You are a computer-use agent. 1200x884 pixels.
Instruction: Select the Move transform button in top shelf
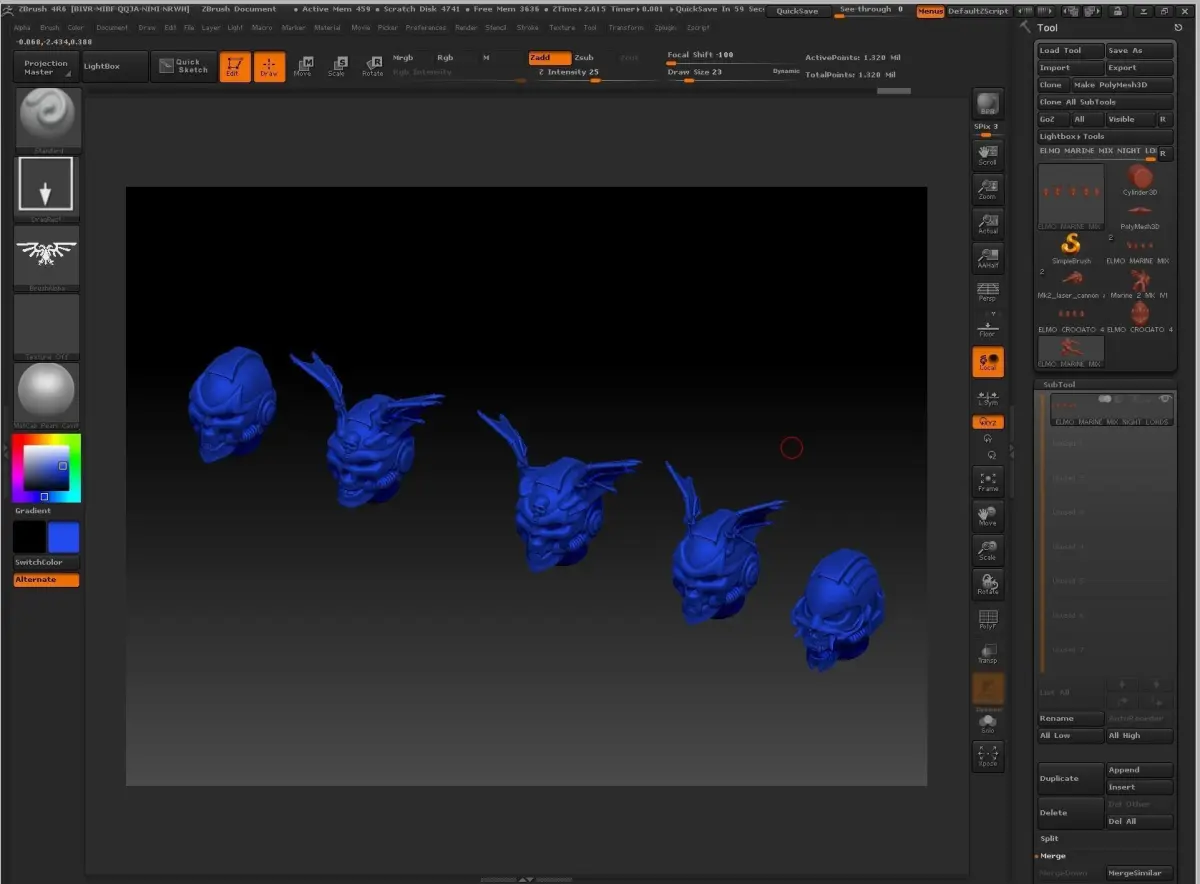click(303, 67)
